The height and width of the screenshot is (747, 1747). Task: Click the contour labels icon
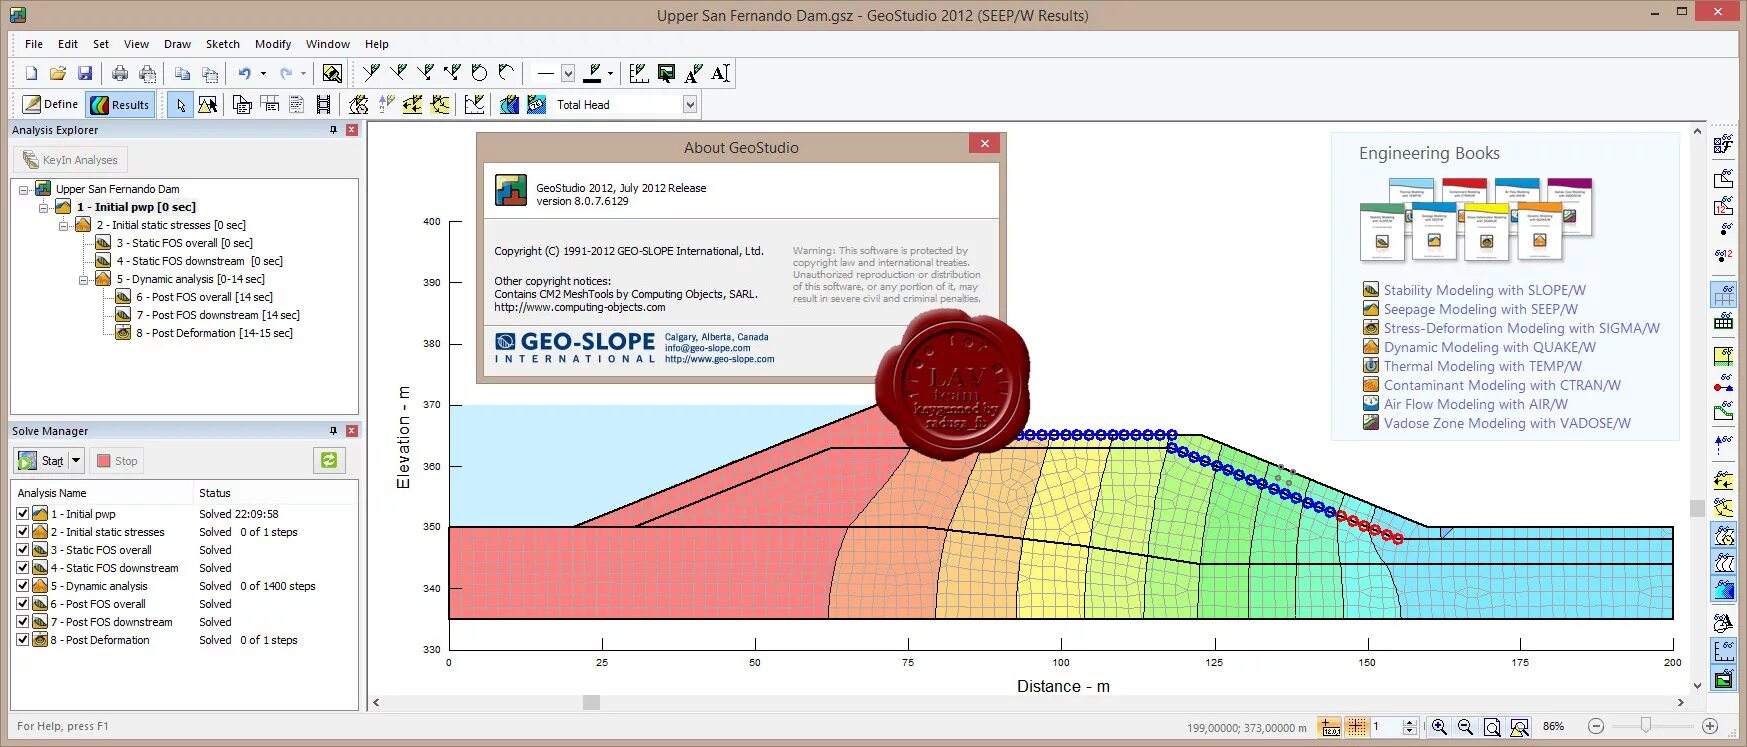point(537,104)
